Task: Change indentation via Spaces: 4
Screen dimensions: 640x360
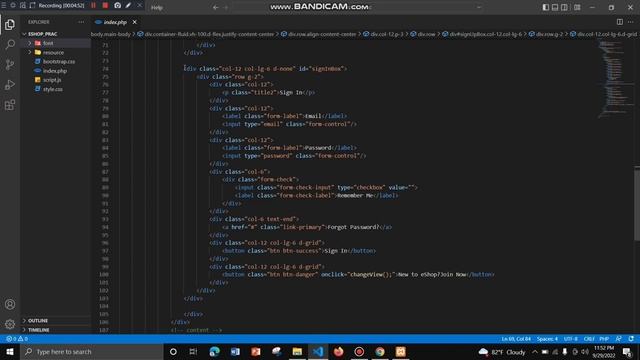Action: (547, 339)
